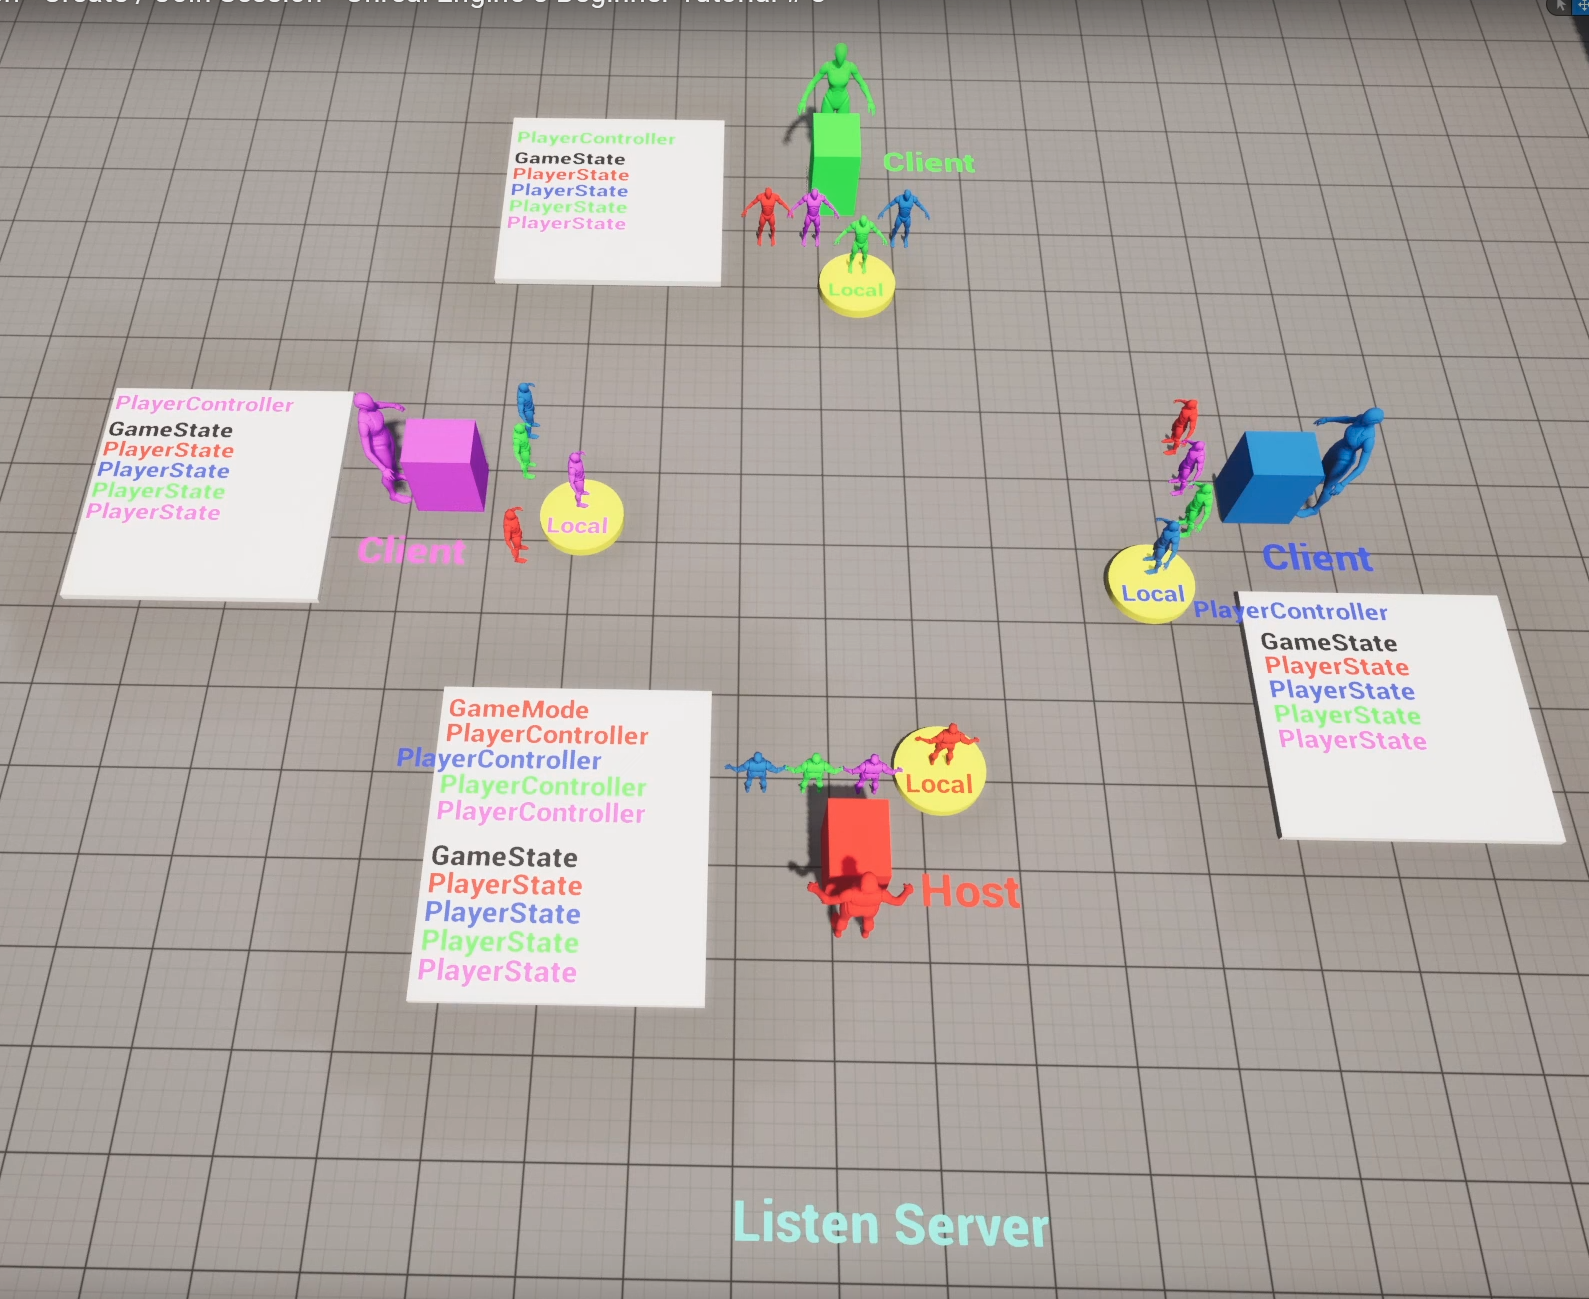Select small blue mannequin left of Host
This screenshot has height=1299, width=1589.
coord(755,771)
